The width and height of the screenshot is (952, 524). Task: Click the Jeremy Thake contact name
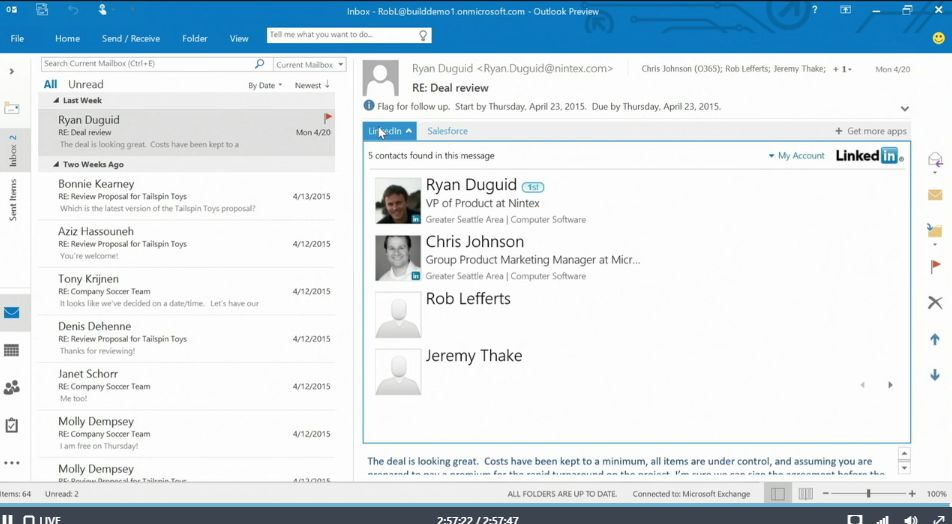click(x=474, y=356)
